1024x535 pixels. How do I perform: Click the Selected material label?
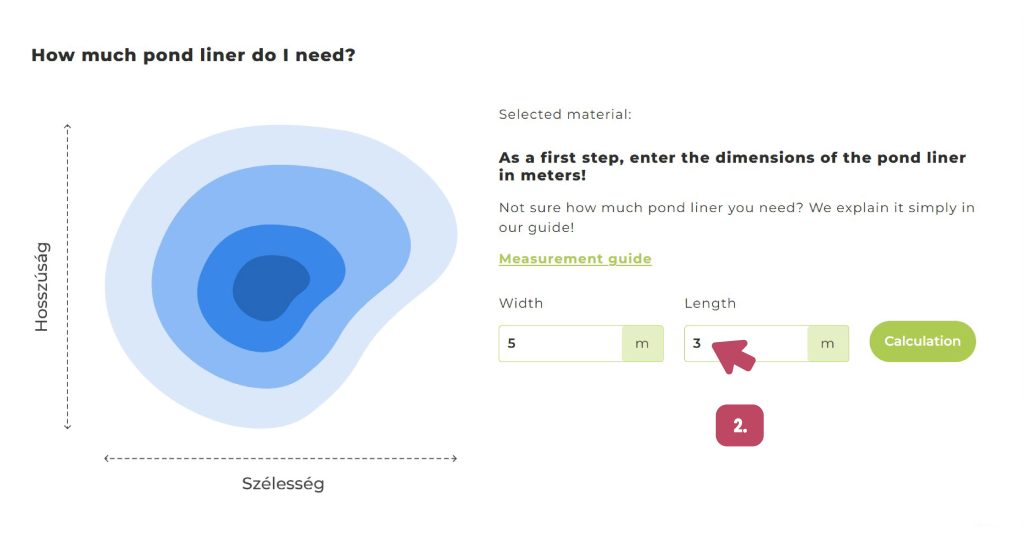click(x=565, y=115)
